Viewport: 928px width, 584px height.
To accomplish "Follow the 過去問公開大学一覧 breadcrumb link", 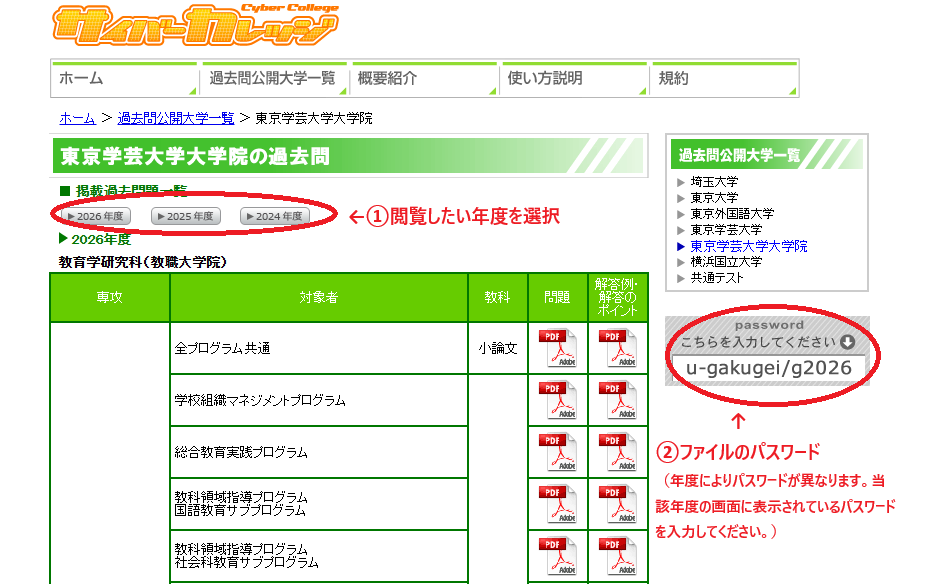I will click(x=176, y=118).
